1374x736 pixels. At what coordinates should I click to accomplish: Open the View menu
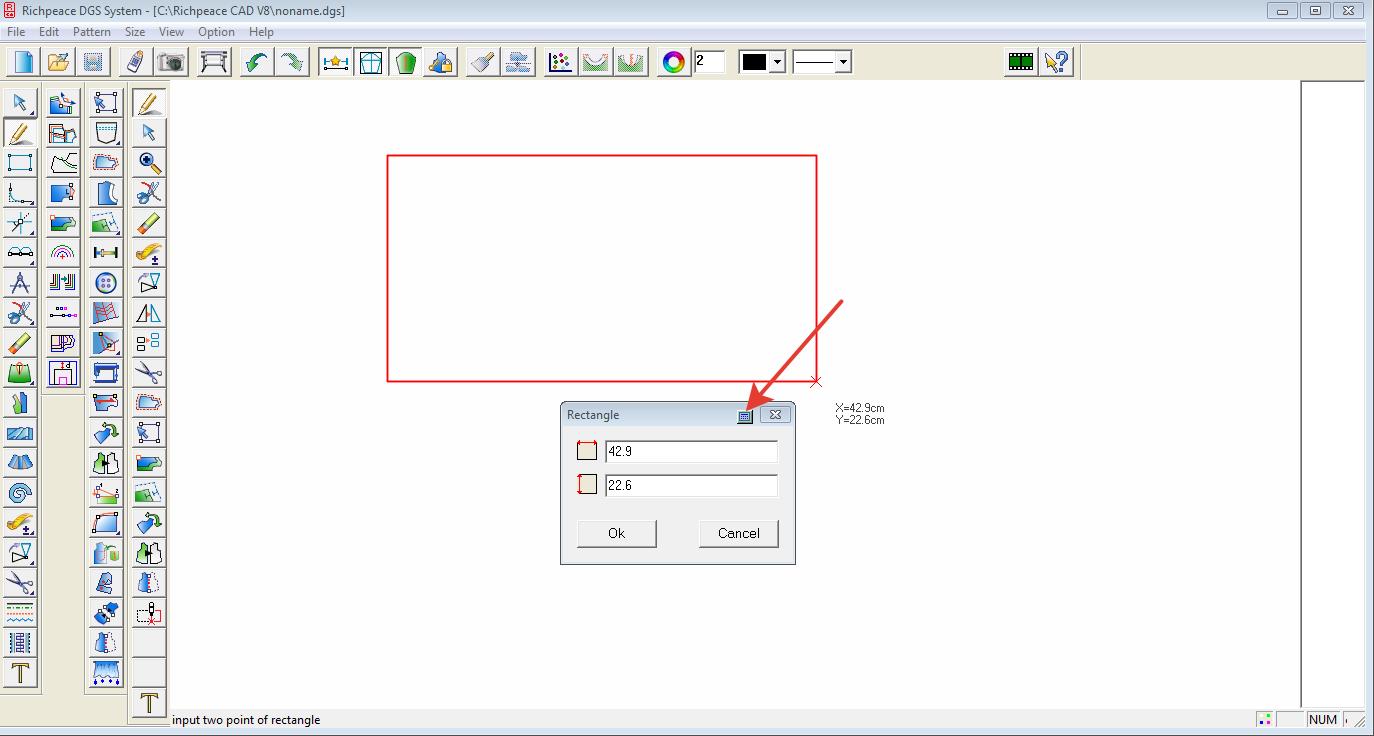(171, 32)
